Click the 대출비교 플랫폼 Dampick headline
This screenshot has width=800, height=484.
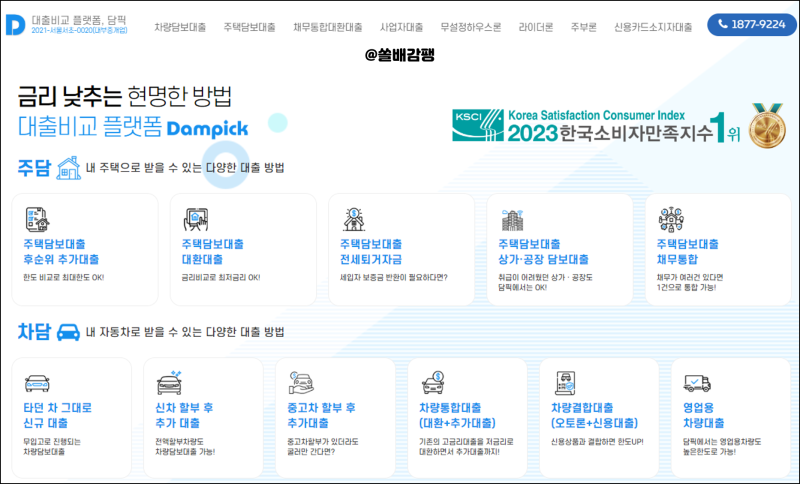[x=133, y=127]
